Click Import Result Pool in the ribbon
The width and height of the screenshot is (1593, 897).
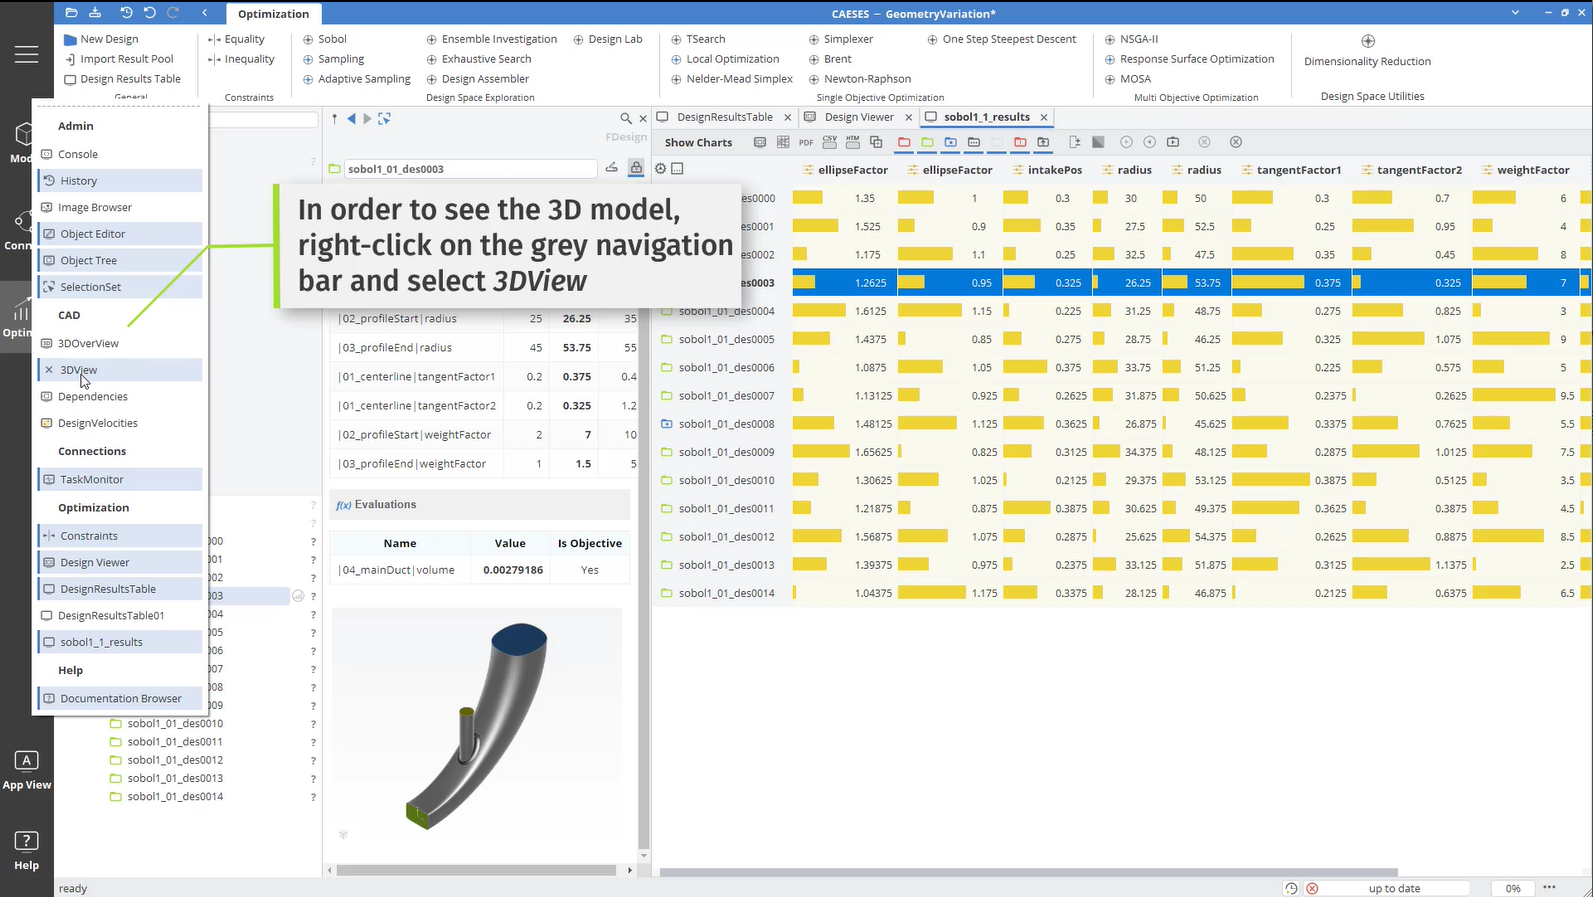pyautogui.click(x=126, y=59)
